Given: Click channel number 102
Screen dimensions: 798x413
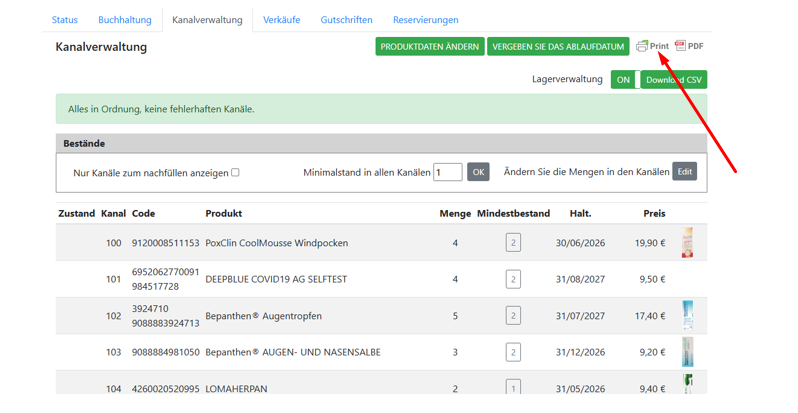Looking at the screenshot, I should (x=113, y=316).
